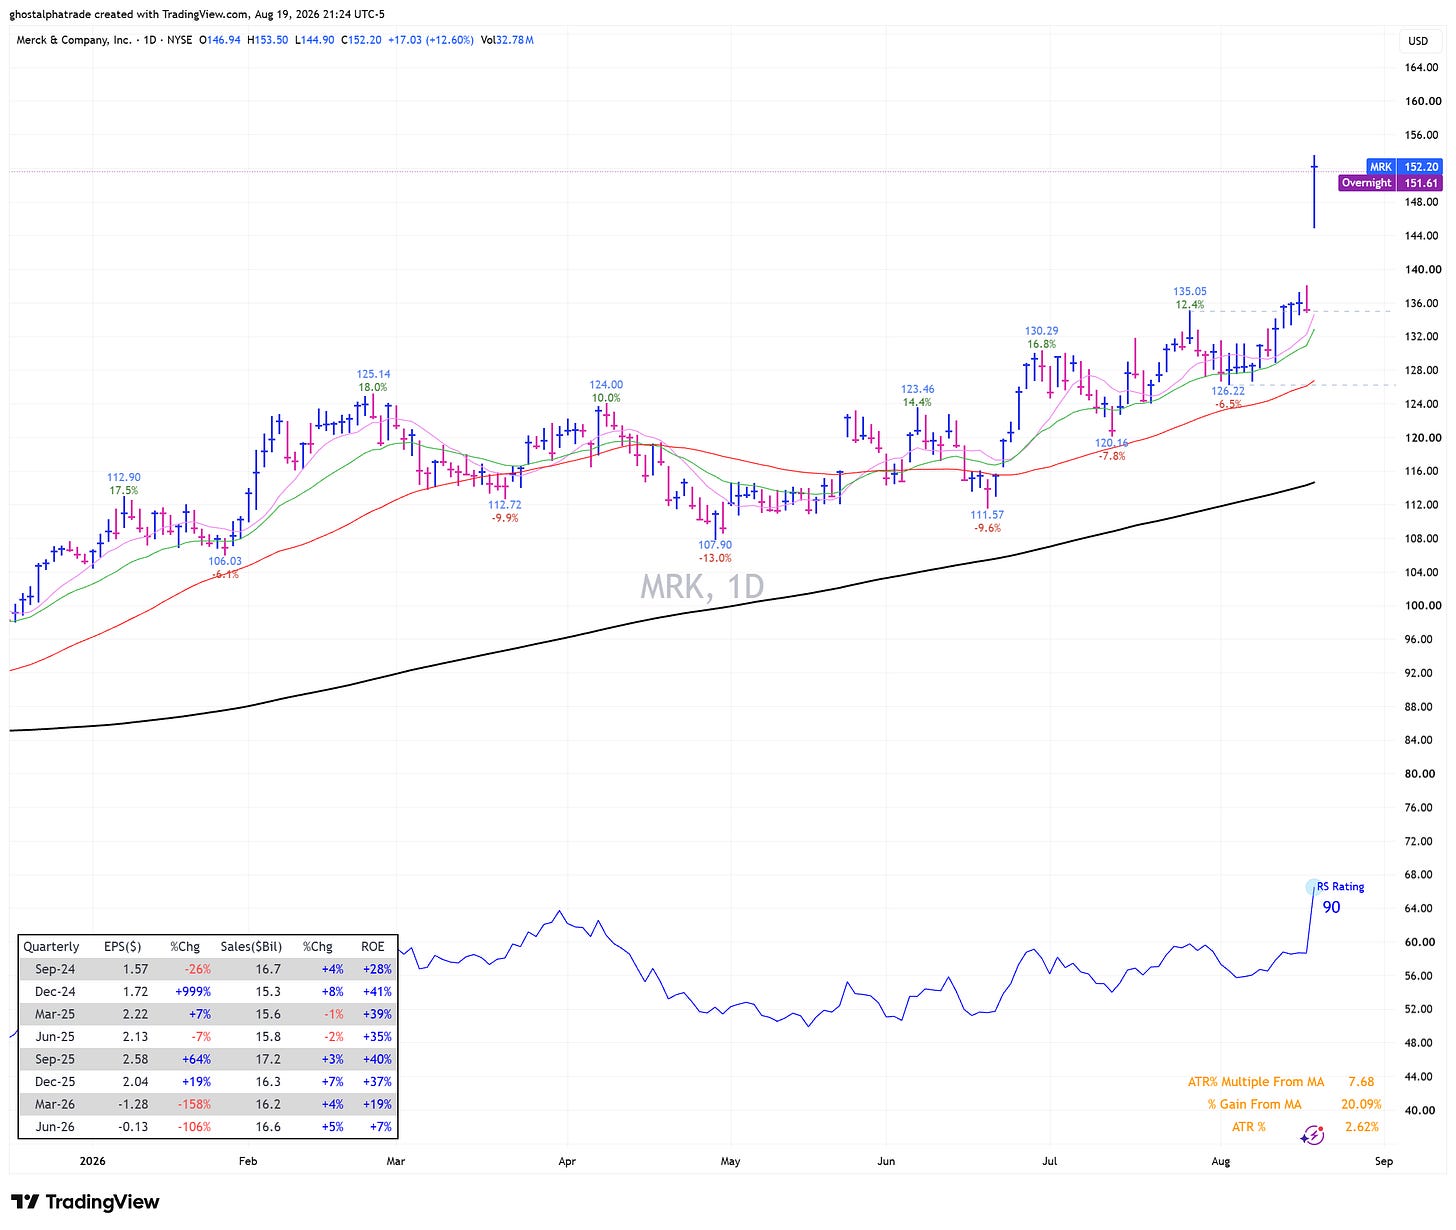
Task: Click the 18.0% gain label
Action: (373, 388)
